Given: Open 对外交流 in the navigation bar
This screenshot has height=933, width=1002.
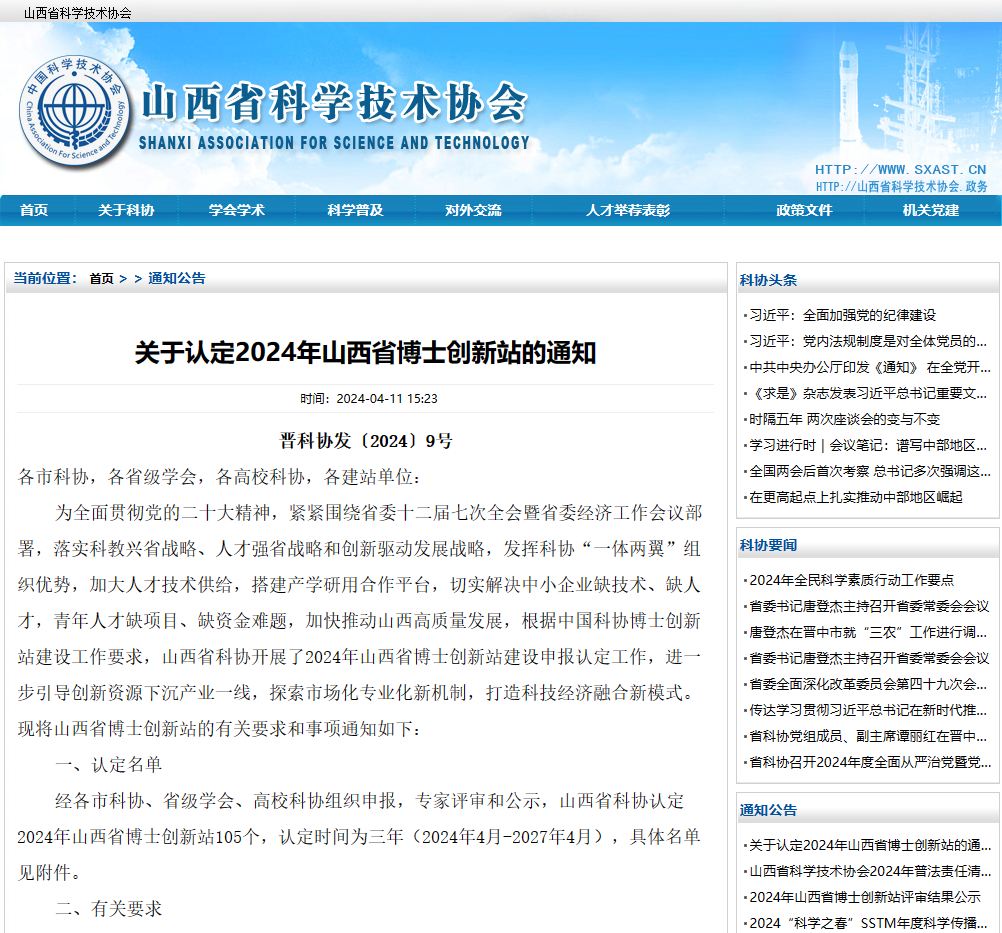Looking at the screenshot, I should (x=474, y=210).
